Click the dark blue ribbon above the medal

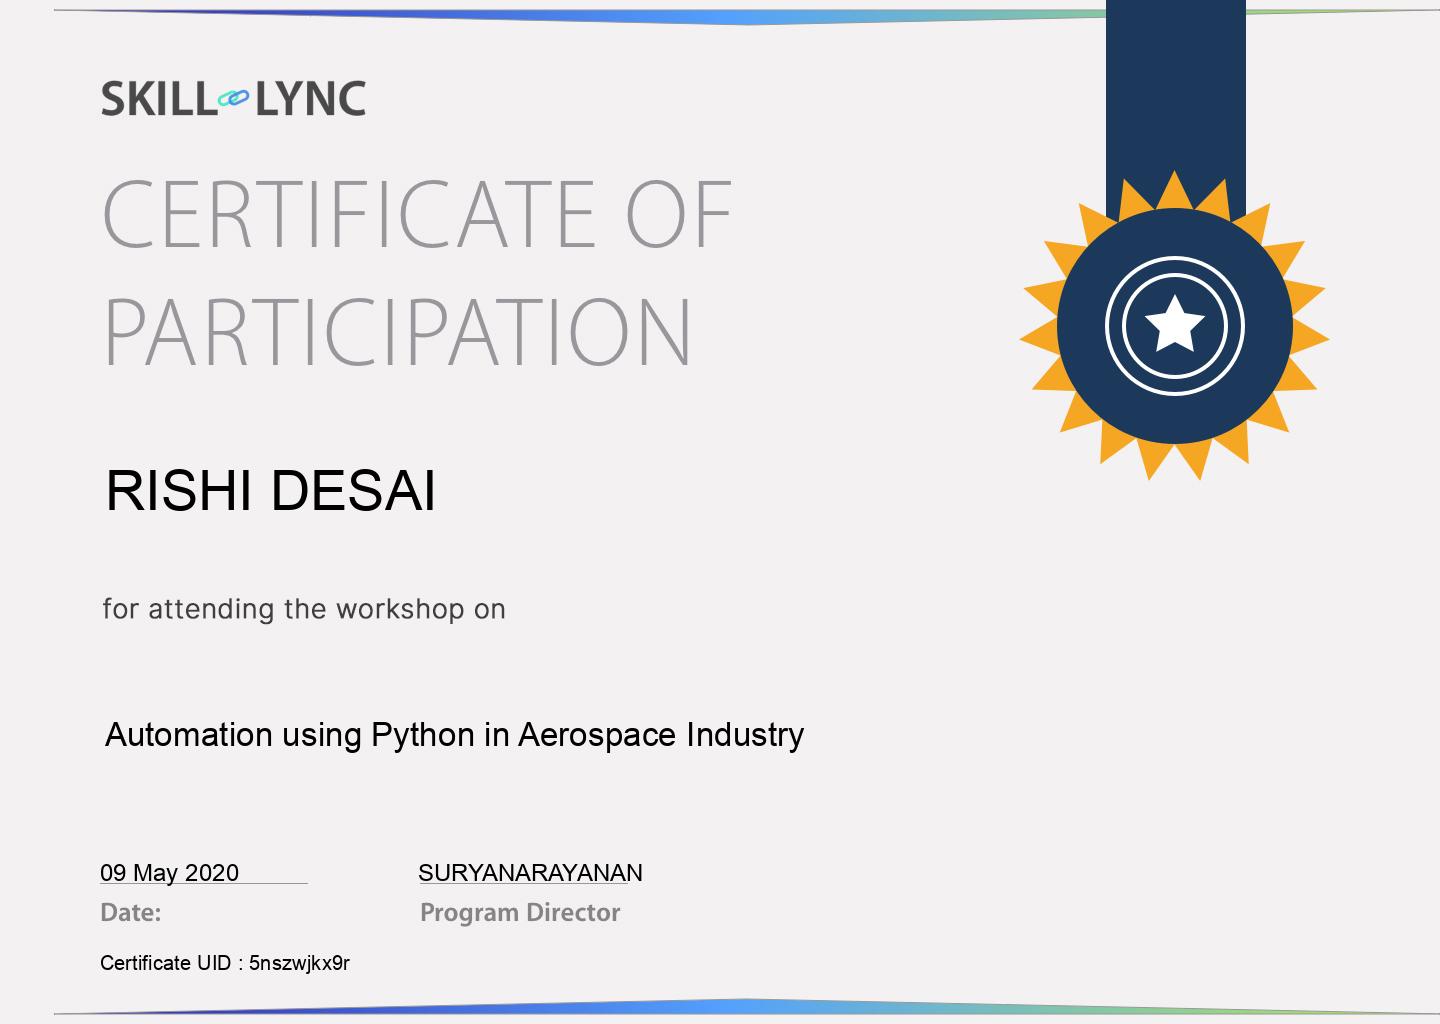coord(1173,90)
